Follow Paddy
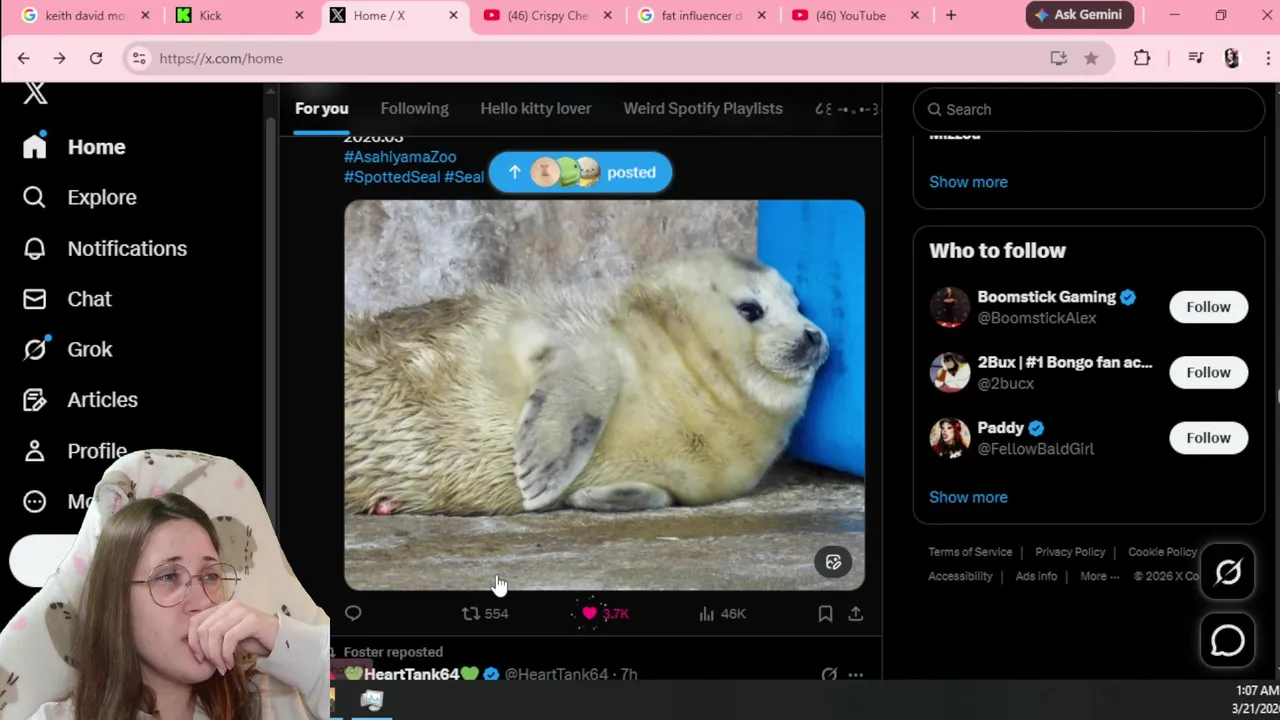 pos(1208,437)
